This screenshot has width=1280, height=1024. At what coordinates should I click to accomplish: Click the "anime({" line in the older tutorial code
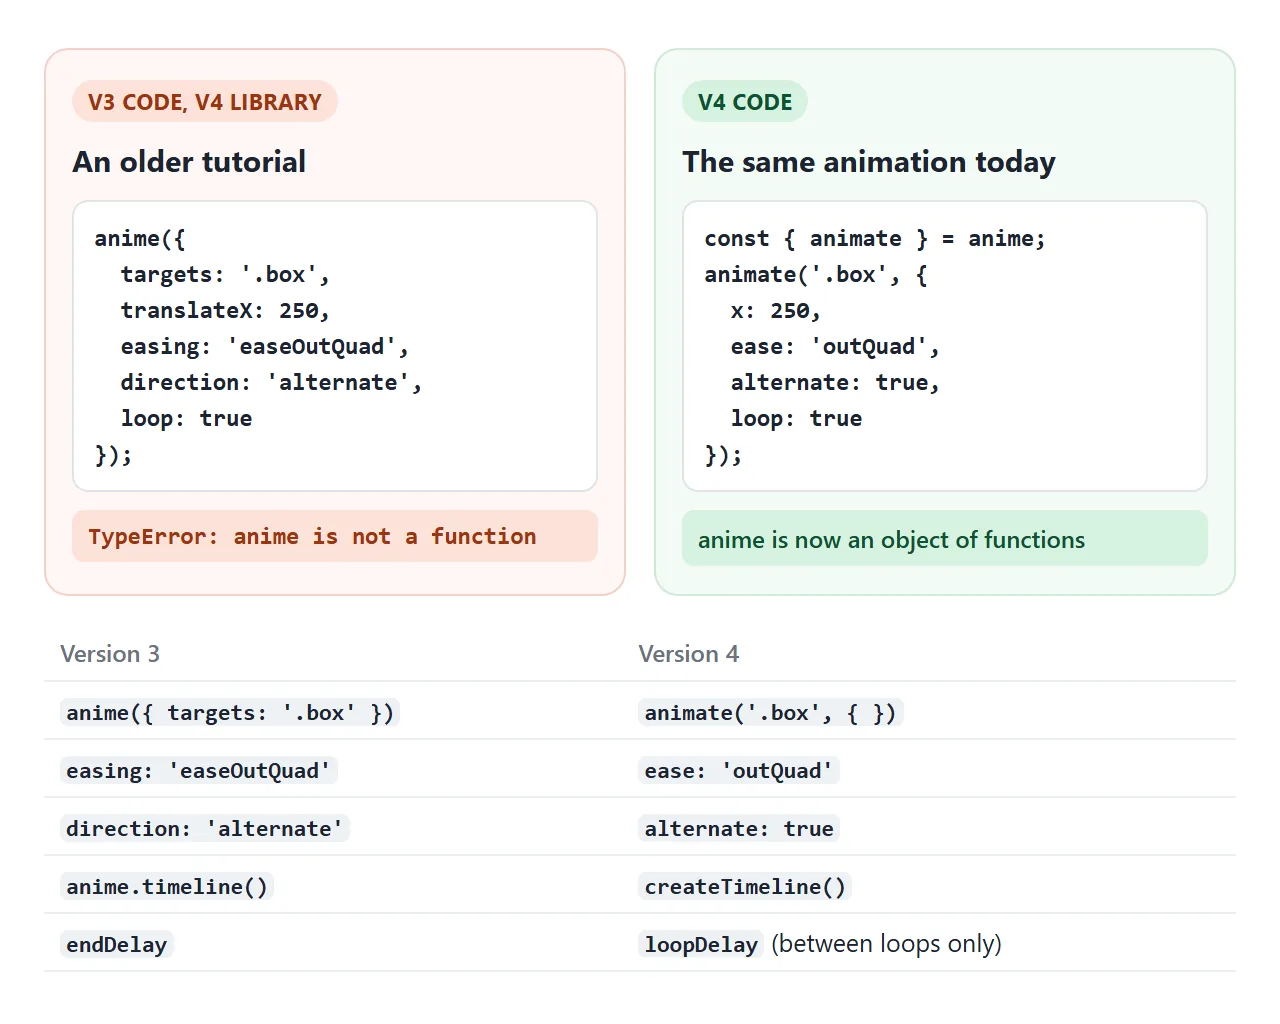[x=140, y=239]
